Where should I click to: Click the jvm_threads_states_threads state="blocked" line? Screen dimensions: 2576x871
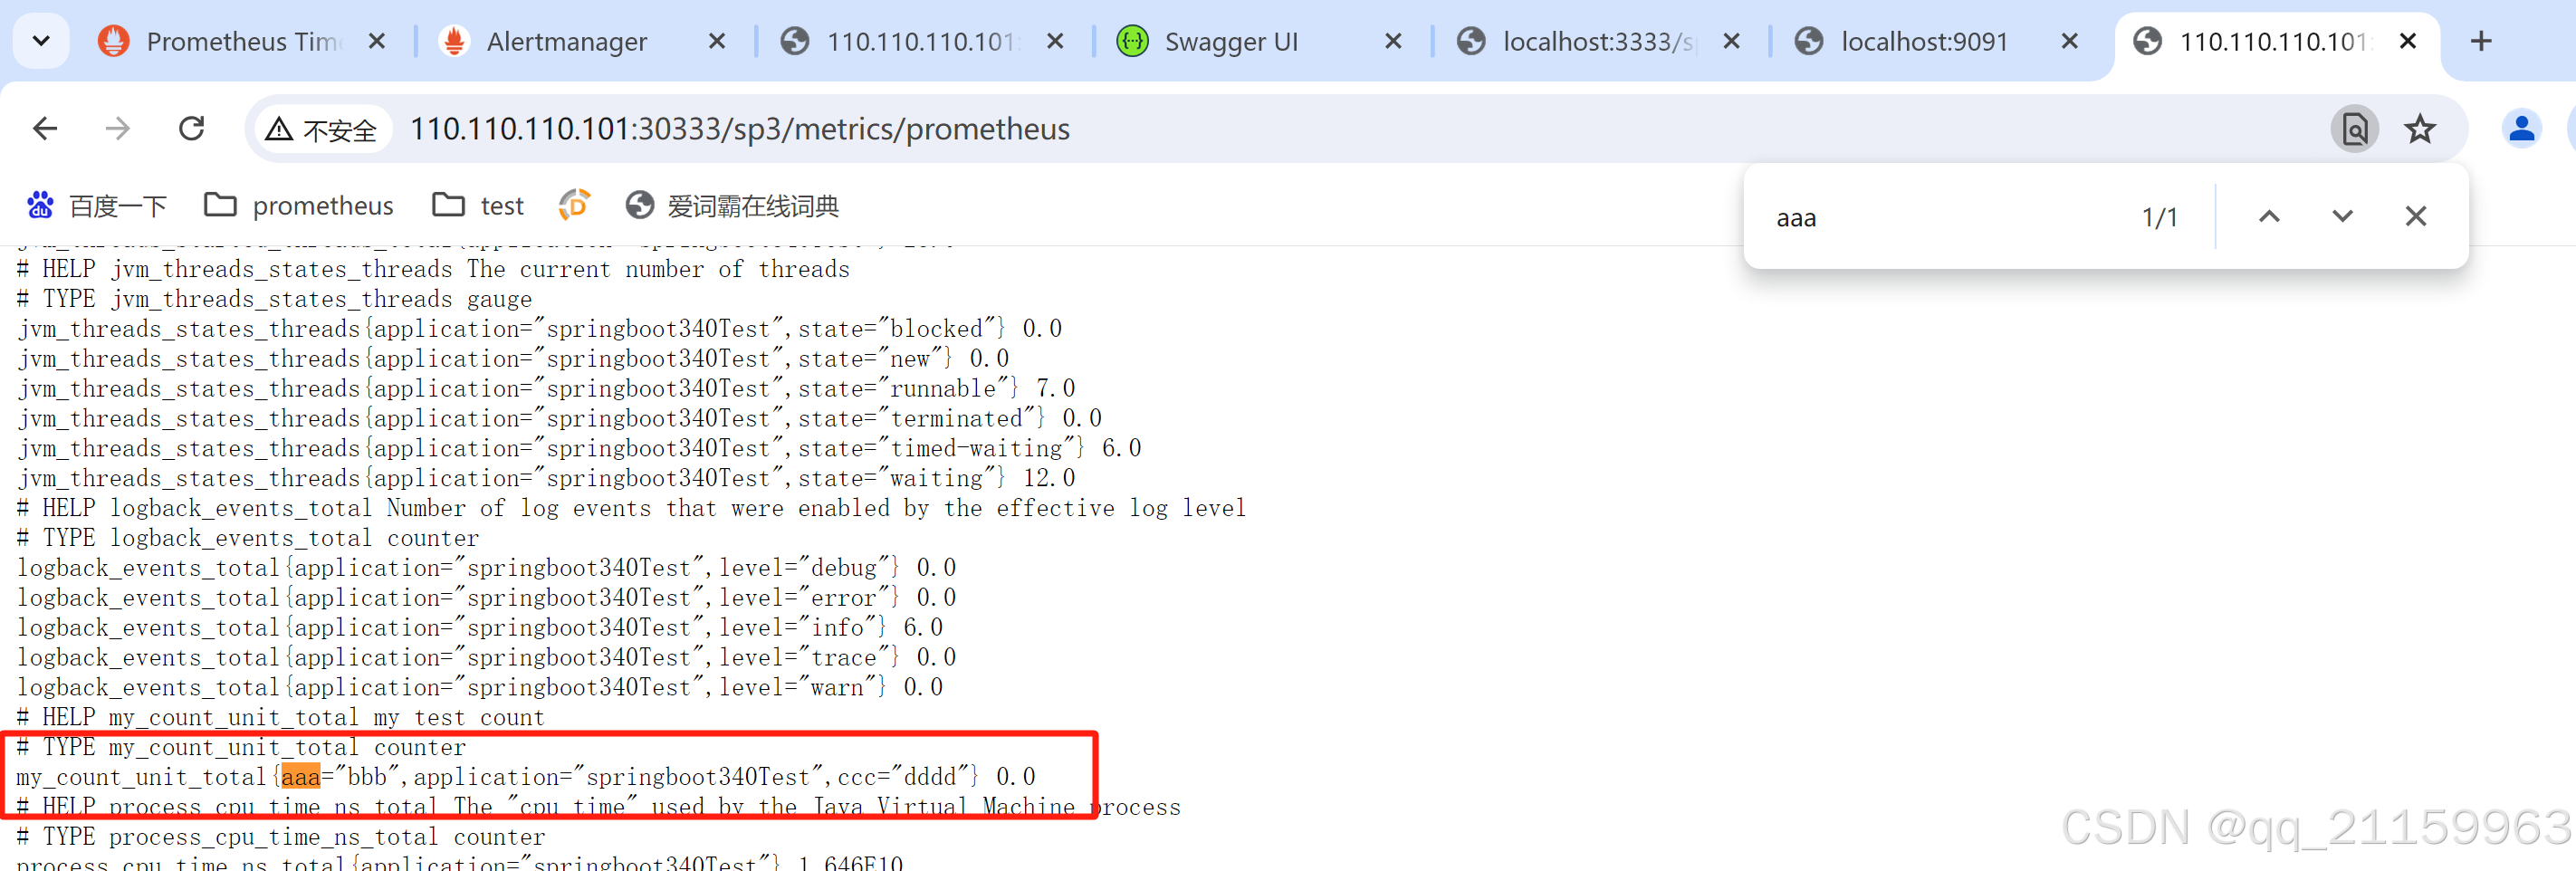[539, 329]
